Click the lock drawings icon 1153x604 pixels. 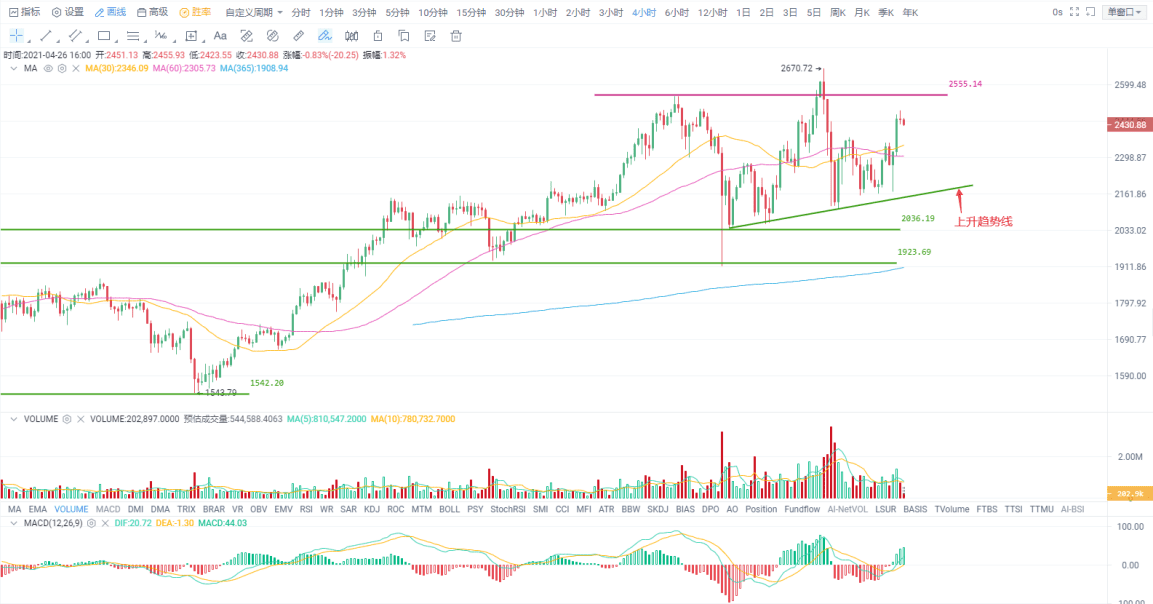[378, 35]
